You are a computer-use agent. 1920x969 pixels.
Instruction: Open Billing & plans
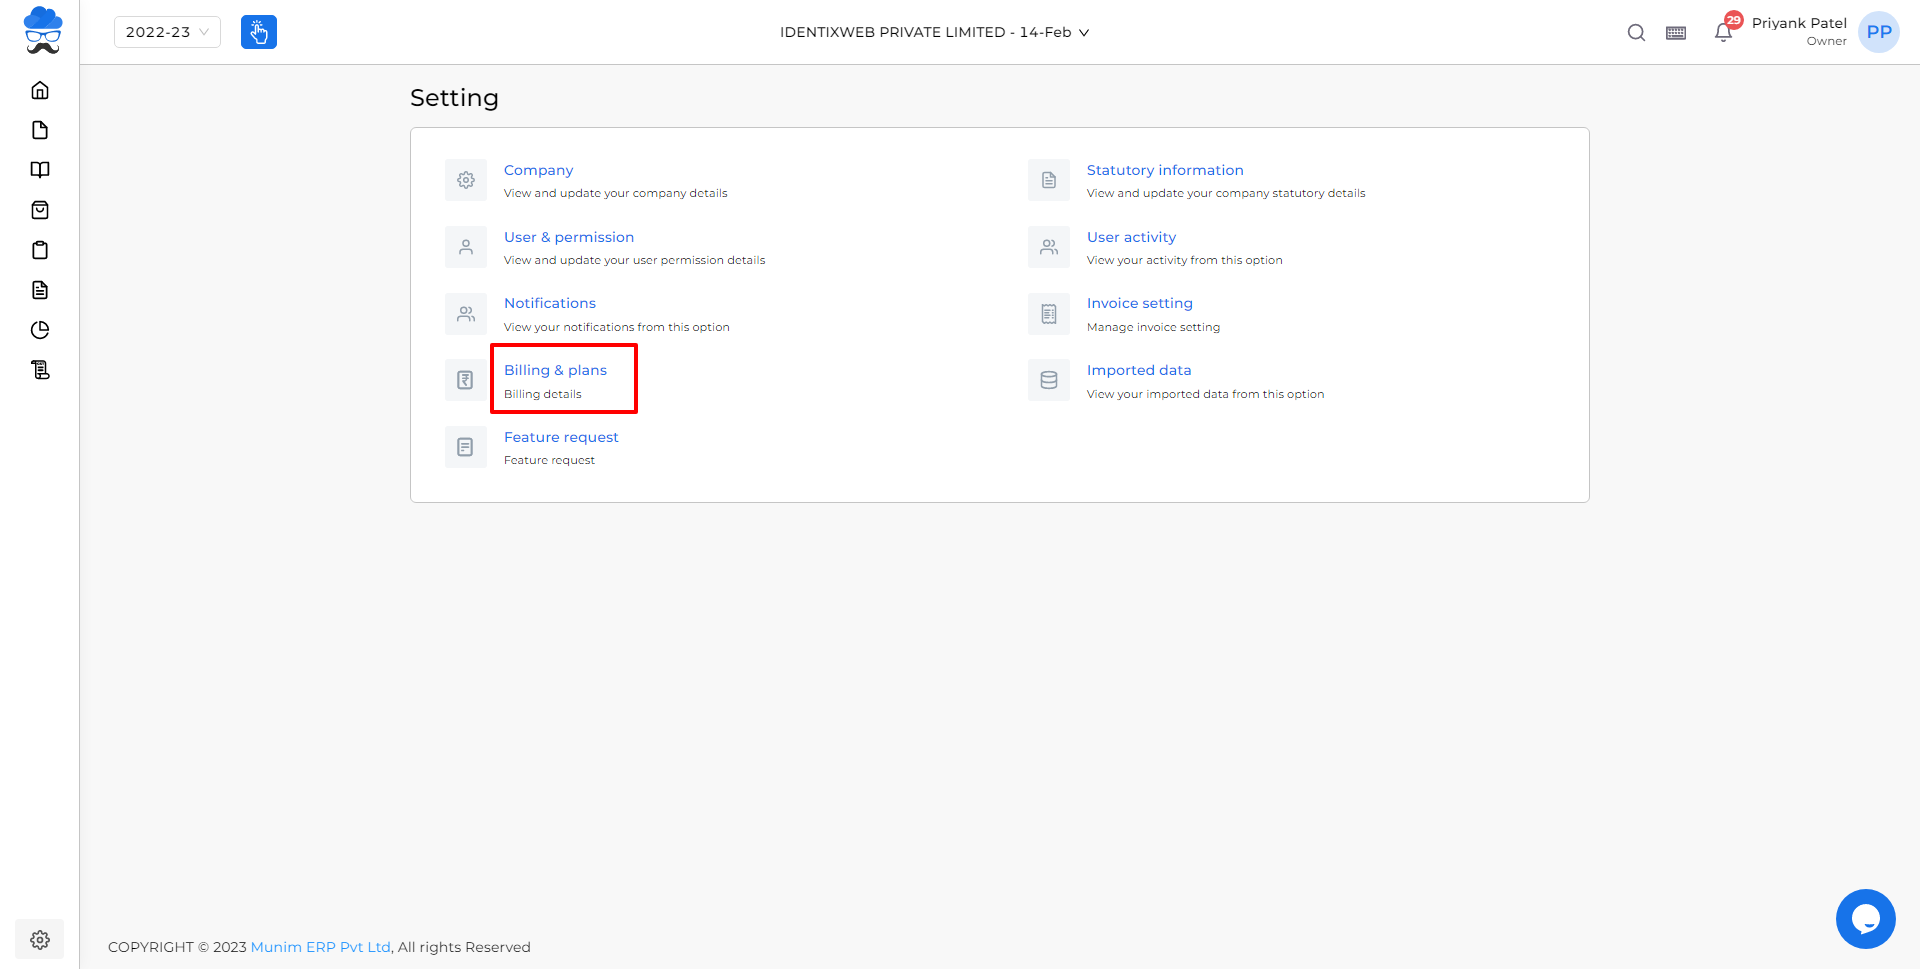555,370
